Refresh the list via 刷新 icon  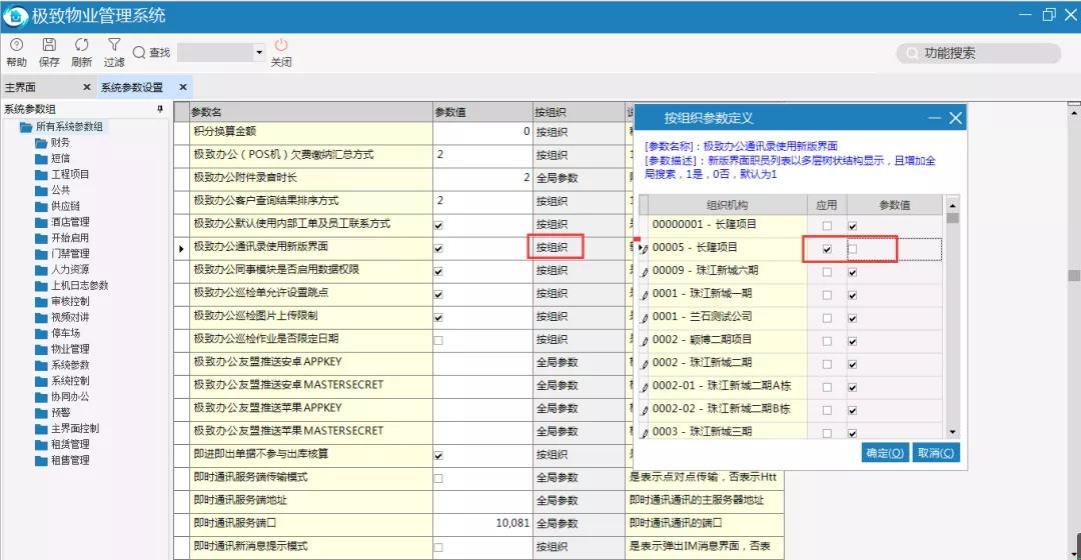(x=81, y=45)
